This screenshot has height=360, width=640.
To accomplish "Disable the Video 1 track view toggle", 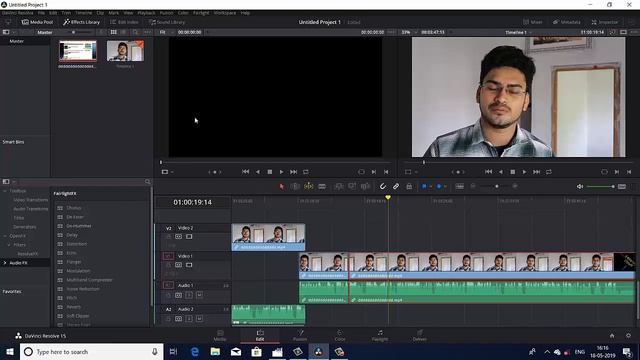I will (189, 265).
